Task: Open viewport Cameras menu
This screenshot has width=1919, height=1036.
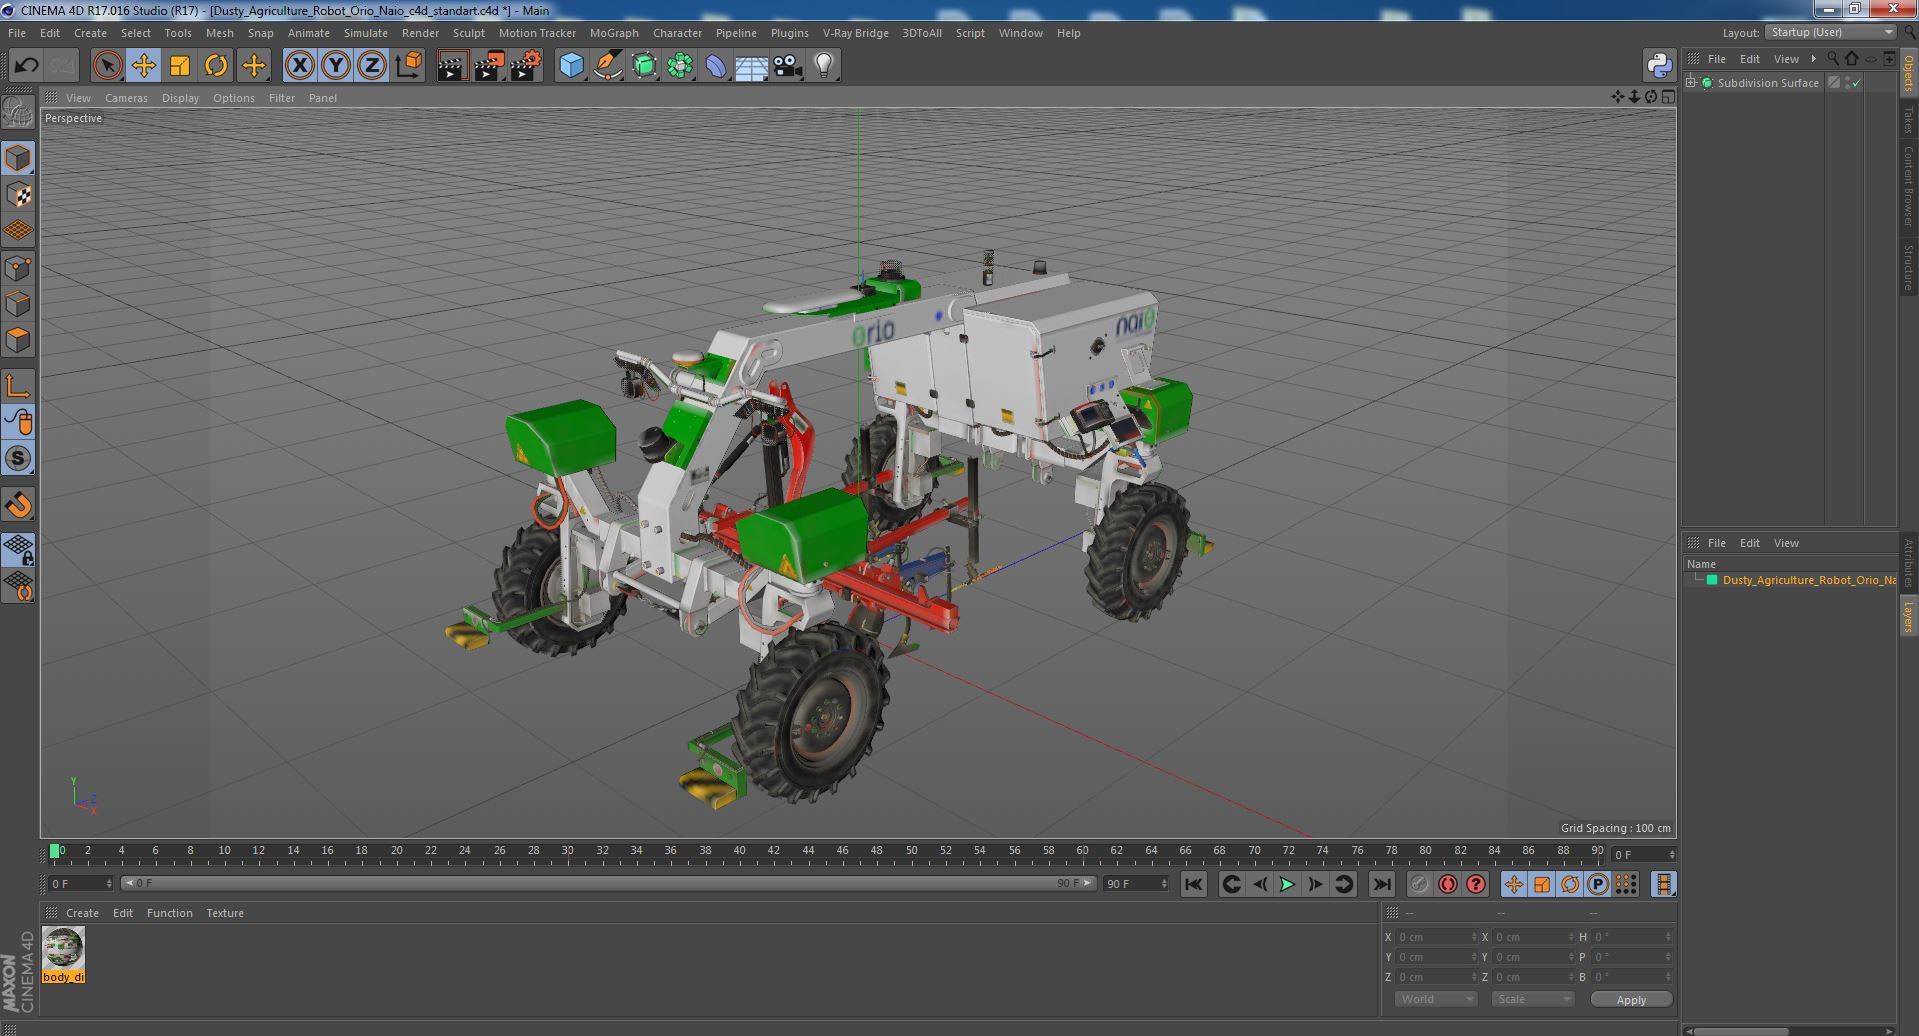Action: 126,98
